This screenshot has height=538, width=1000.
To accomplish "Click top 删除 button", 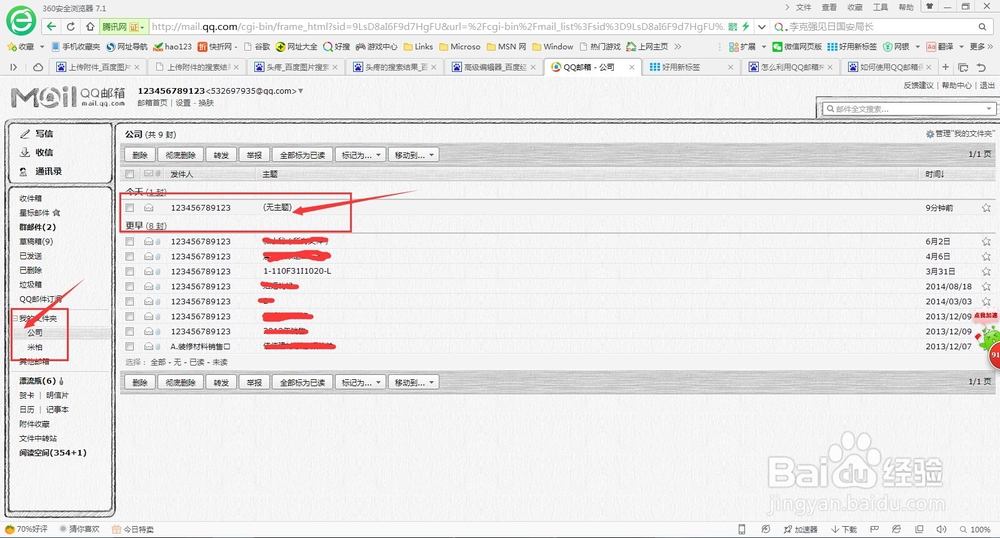I will coord(140,155).
